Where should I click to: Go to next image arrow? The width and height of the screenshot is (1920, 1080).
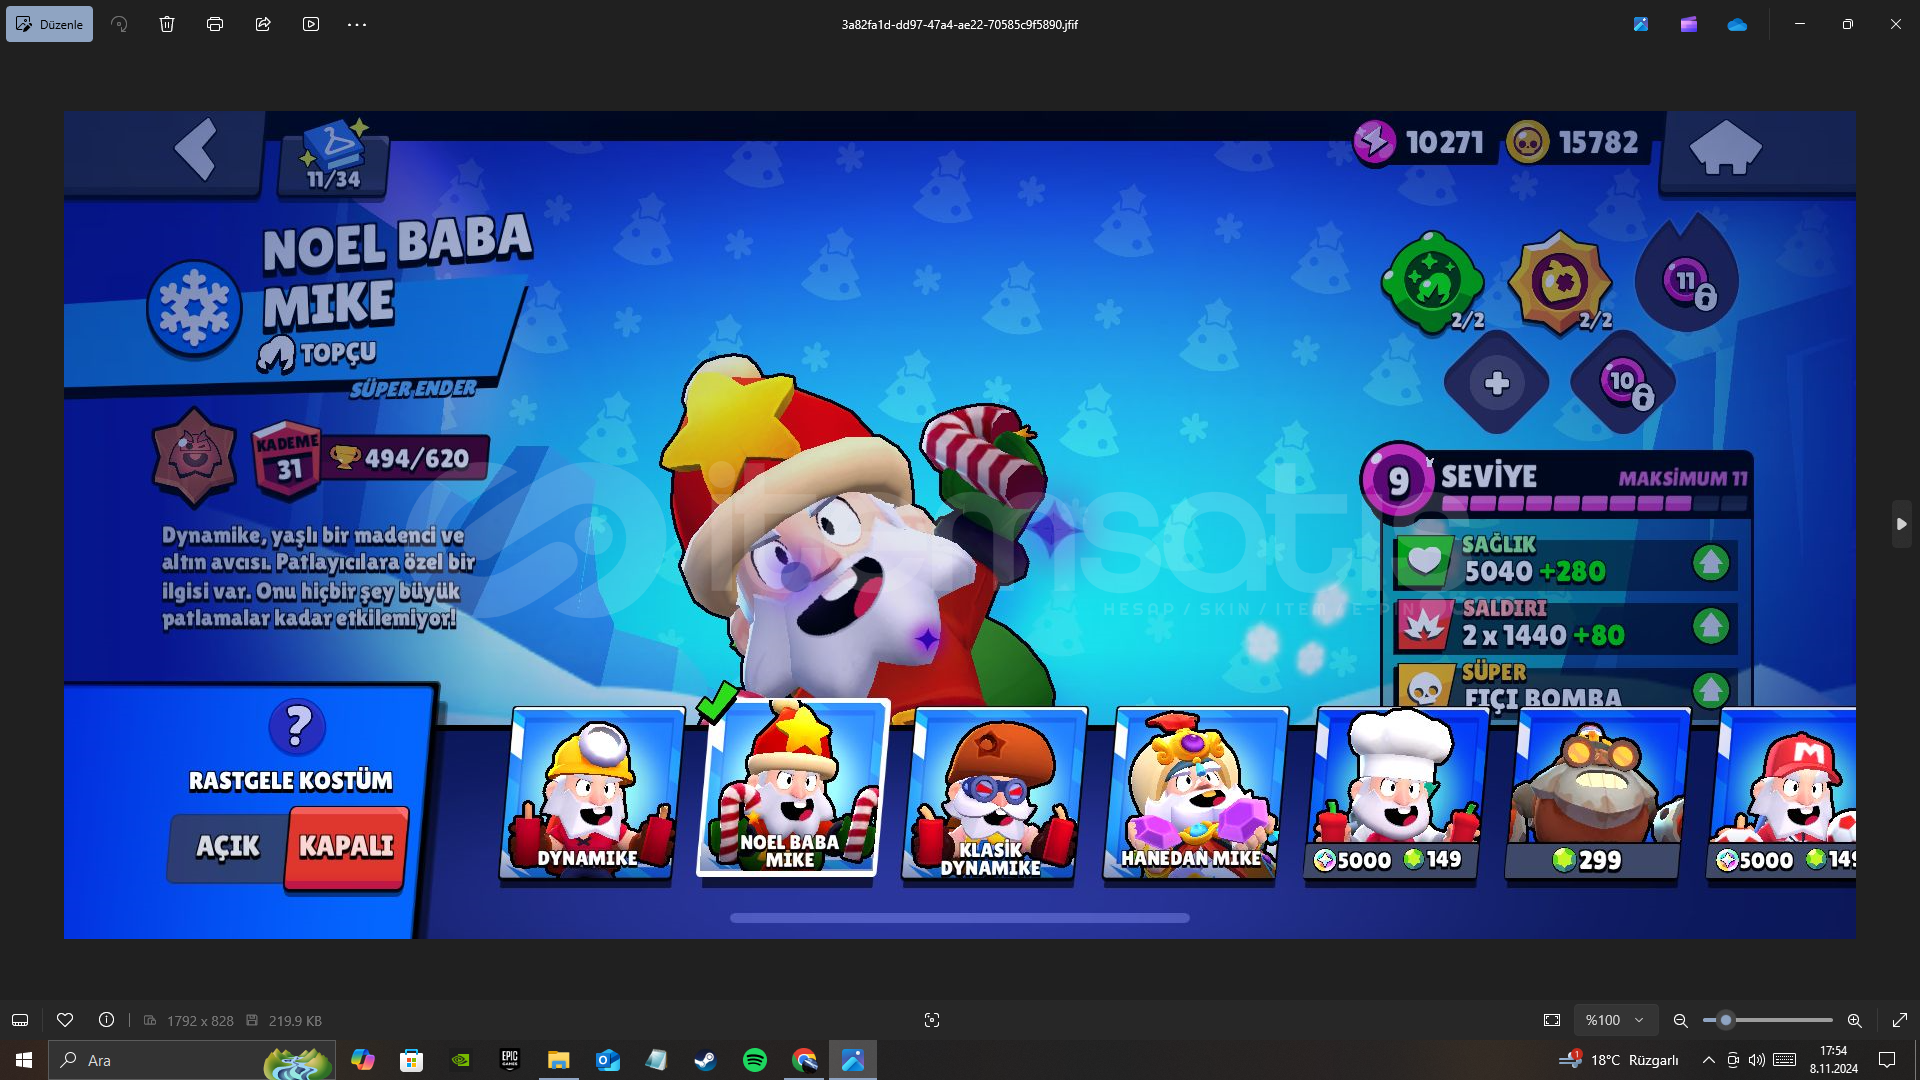[x=1901, y=524]
